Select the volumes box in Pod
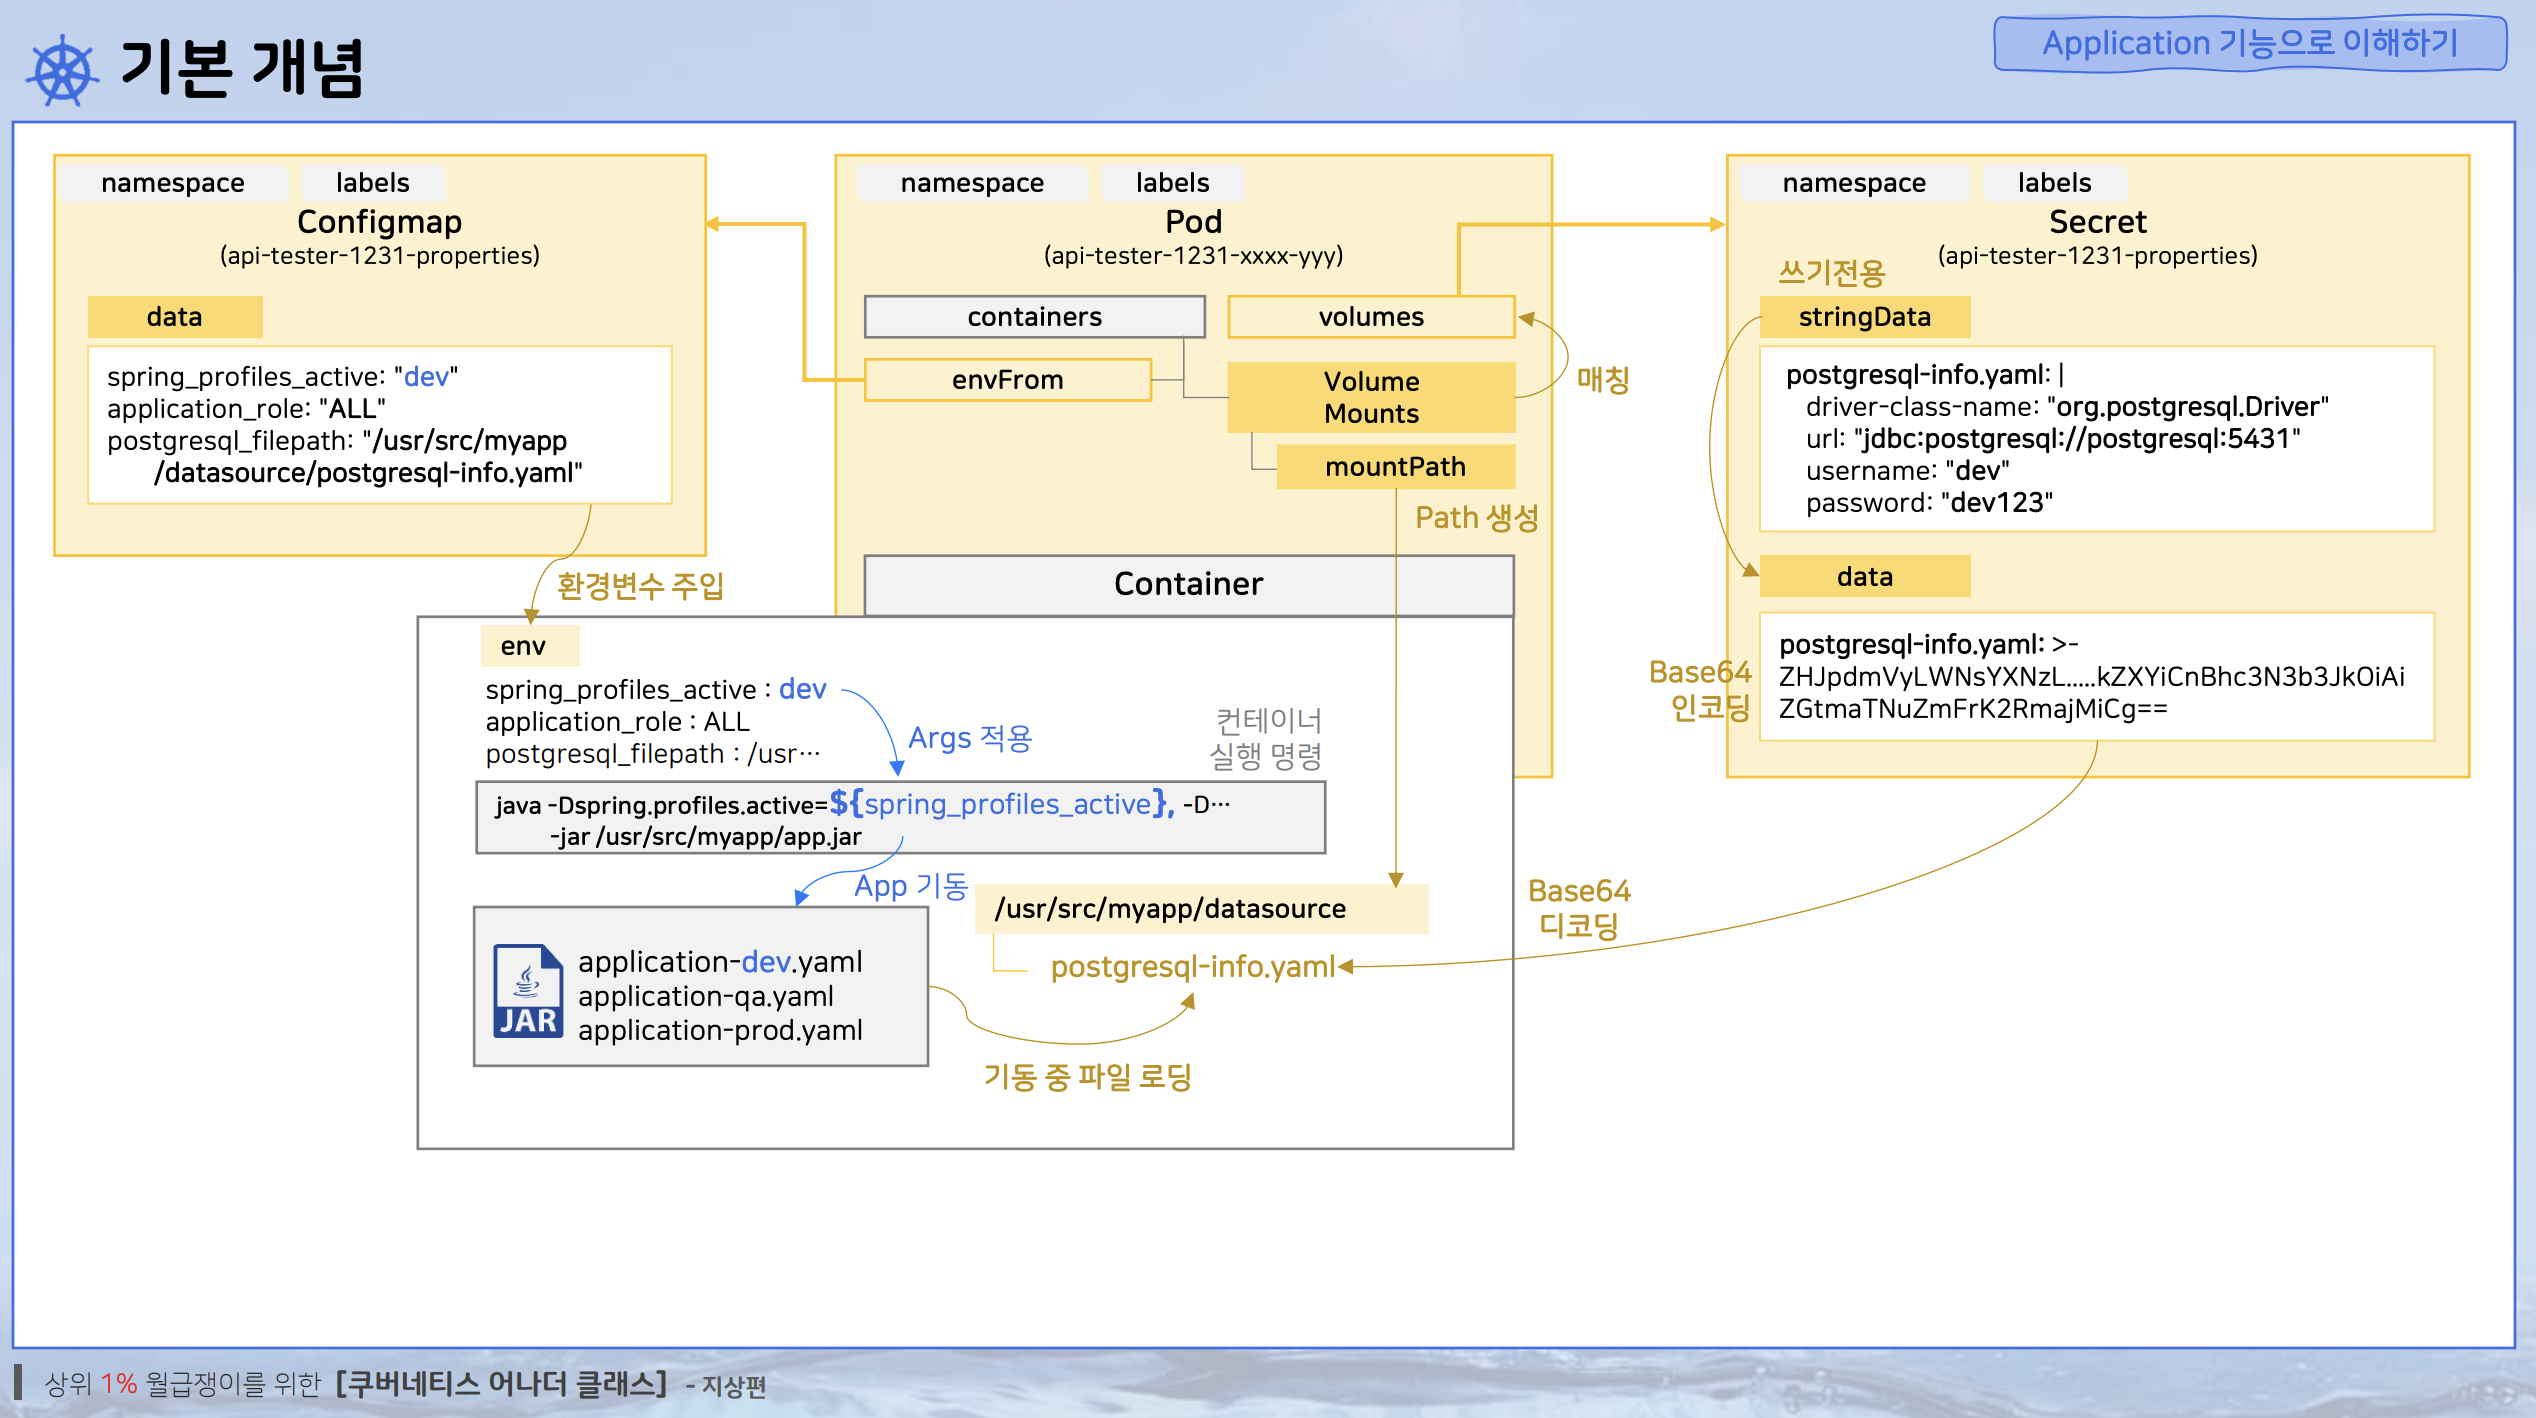 (x=1370, y=317)
